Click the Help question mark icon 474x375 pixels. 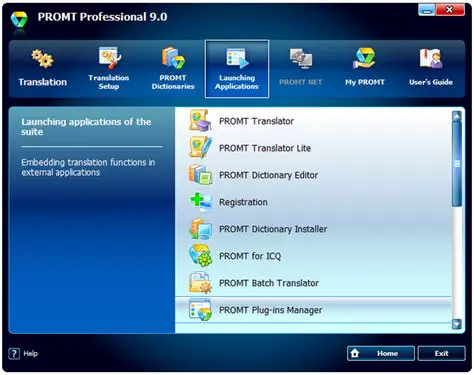14,353
